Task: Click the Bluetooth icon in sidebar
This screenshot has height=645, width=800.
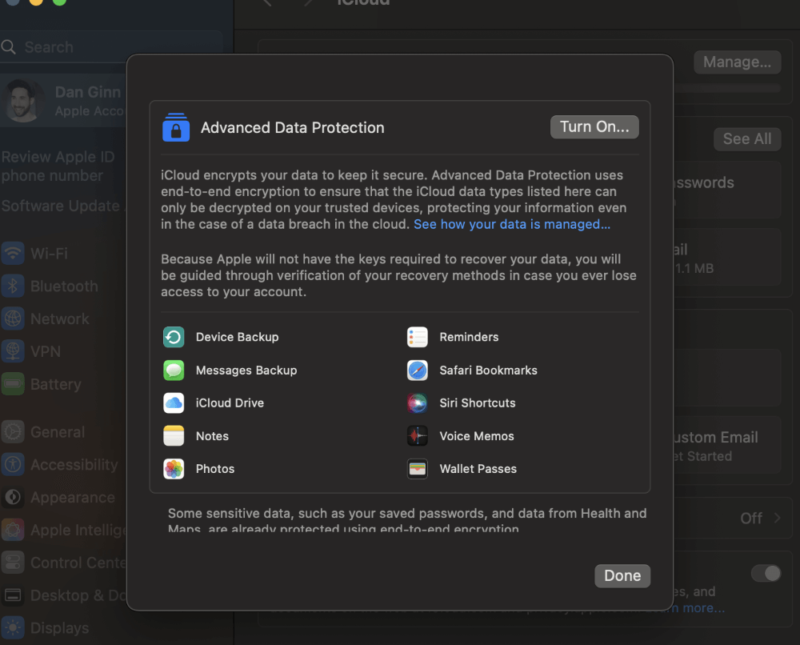Action: click(x=13, y=286)
